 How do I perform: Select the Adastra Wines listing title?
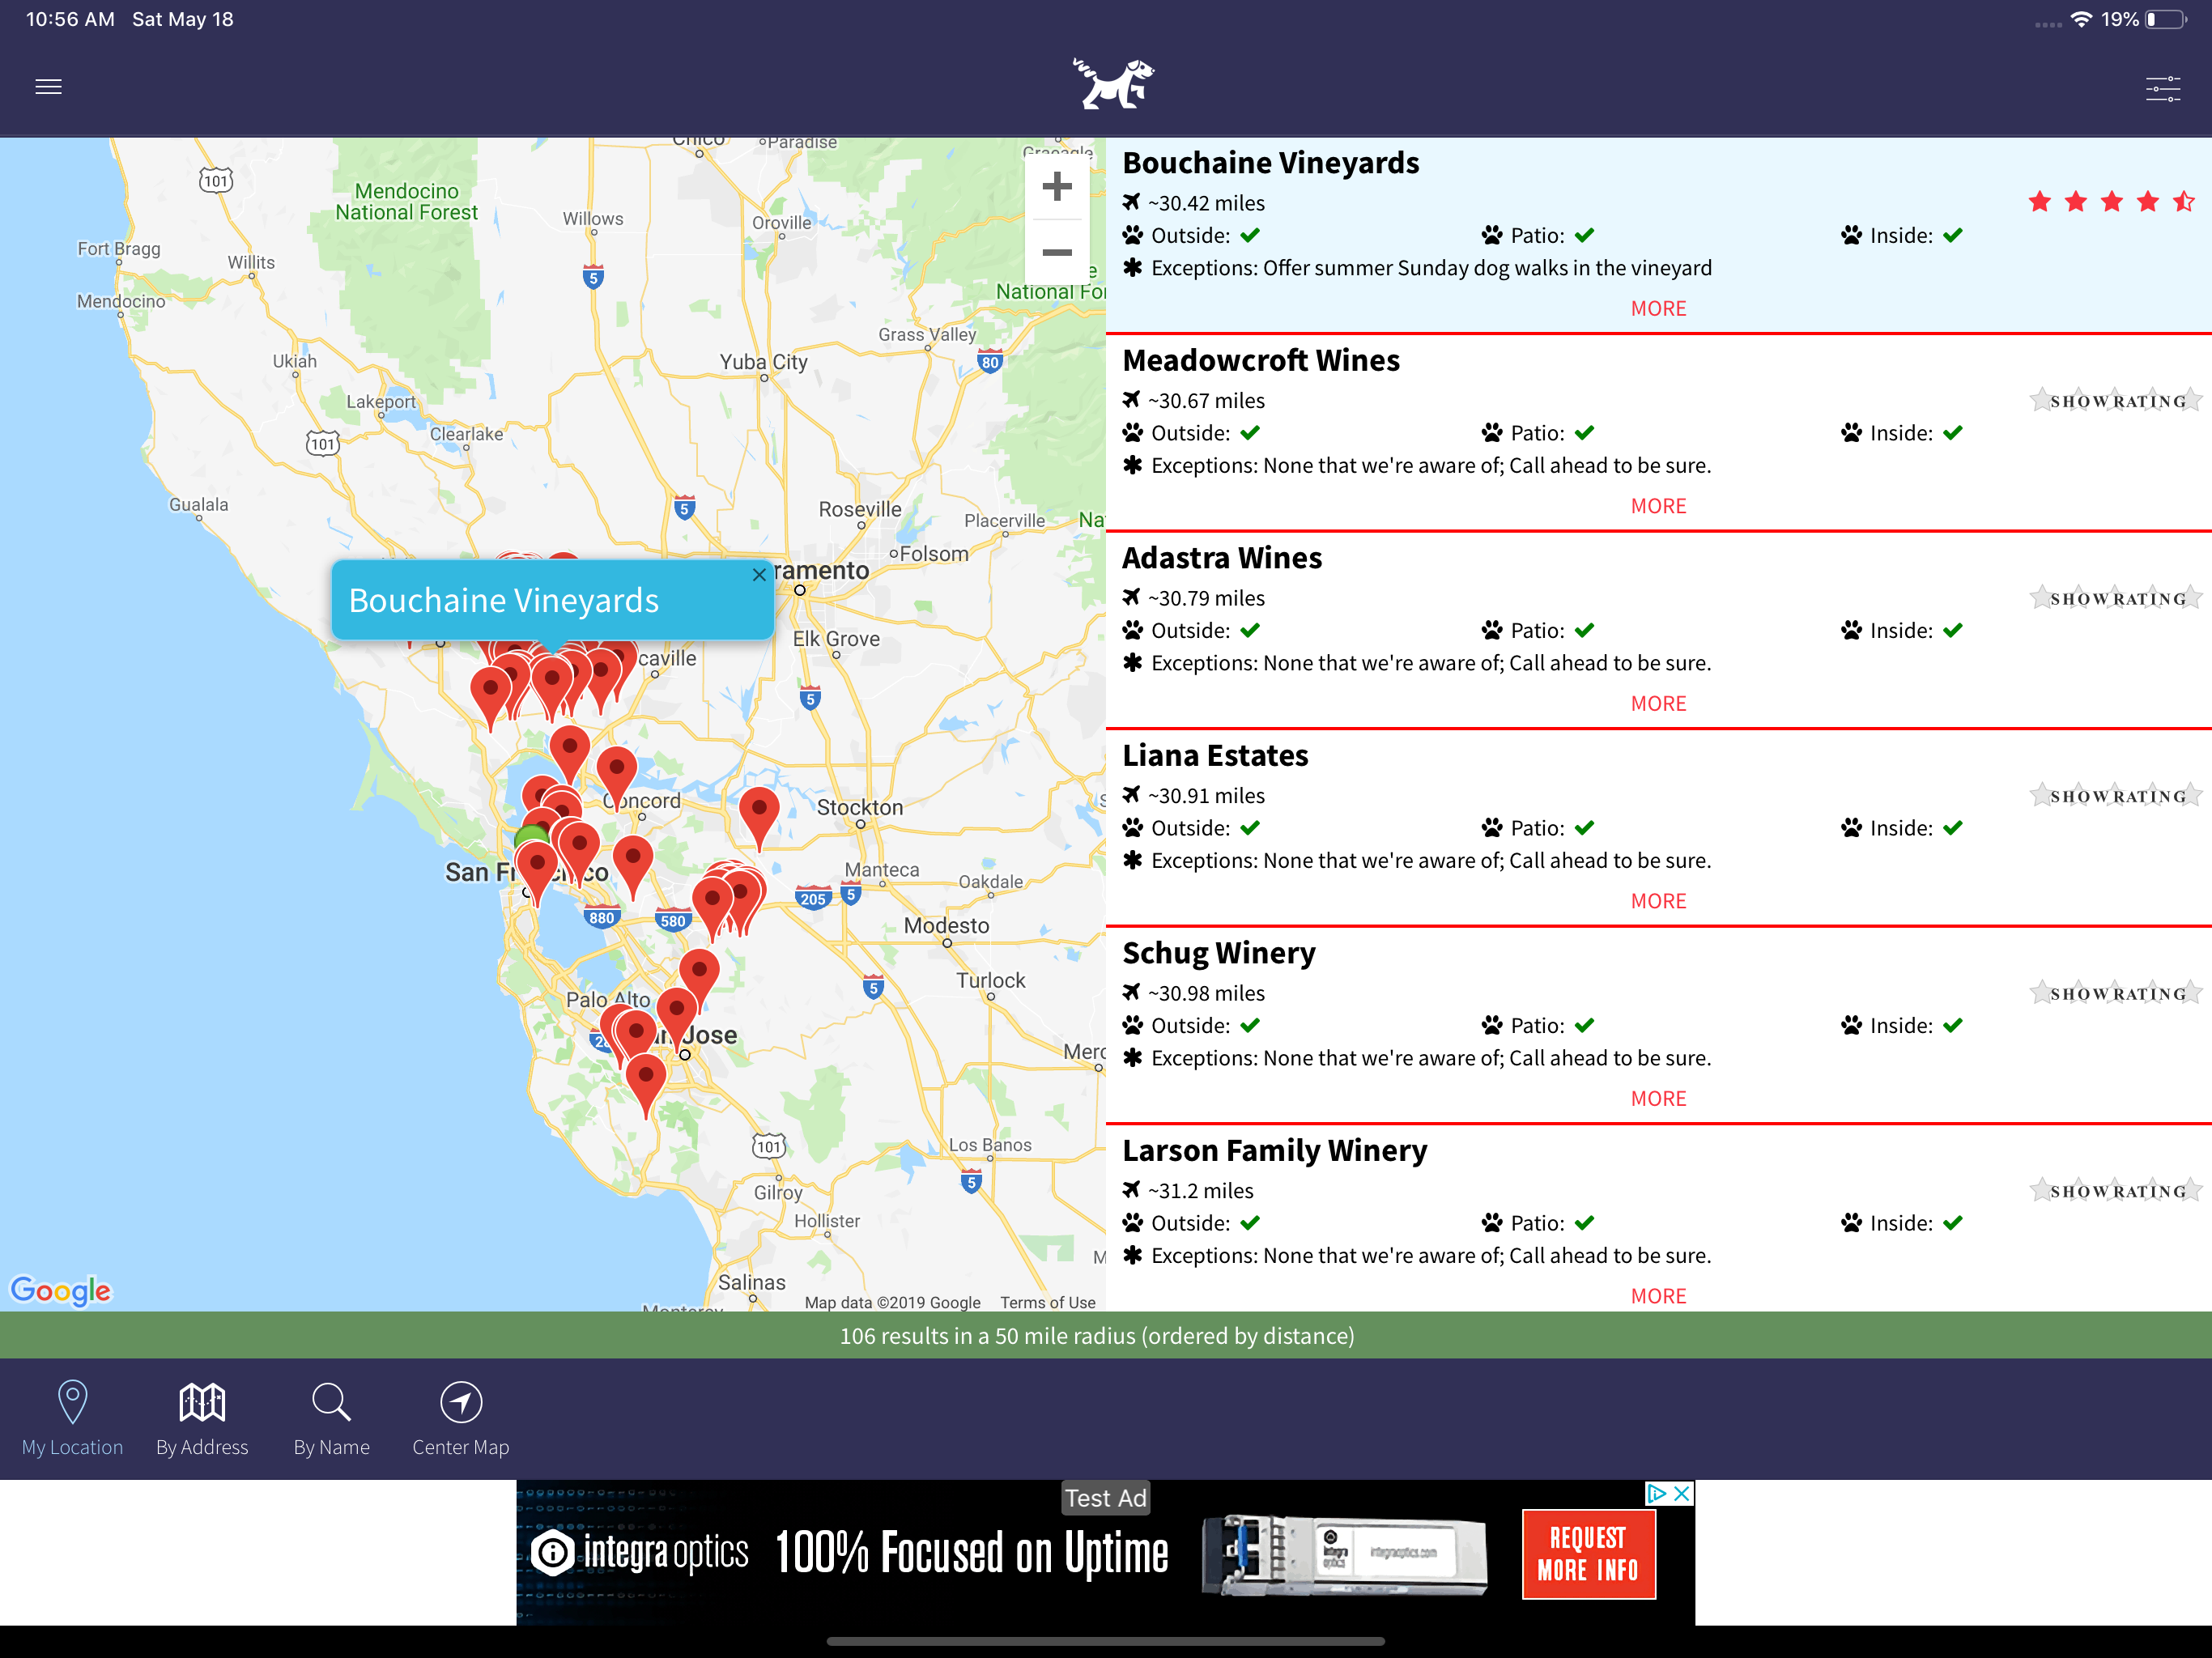1222,558
